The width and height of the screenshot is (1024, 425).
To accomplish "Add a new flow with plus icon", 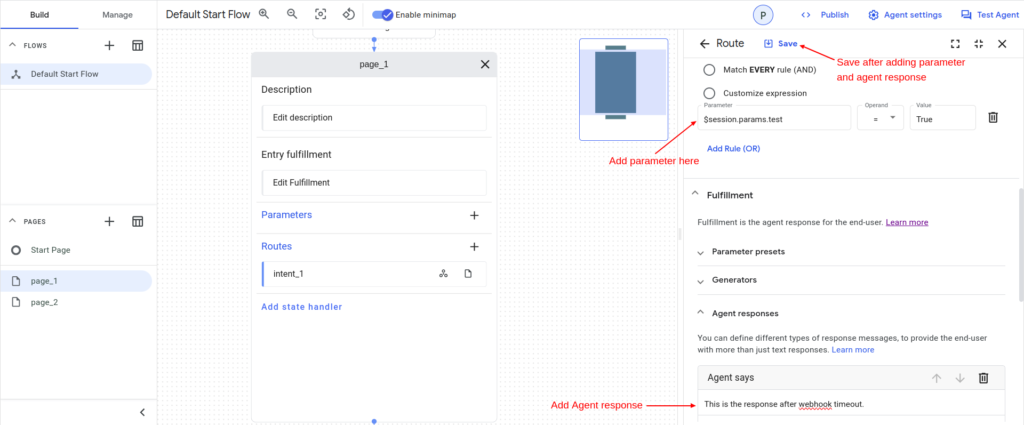I will pos(110,46).
